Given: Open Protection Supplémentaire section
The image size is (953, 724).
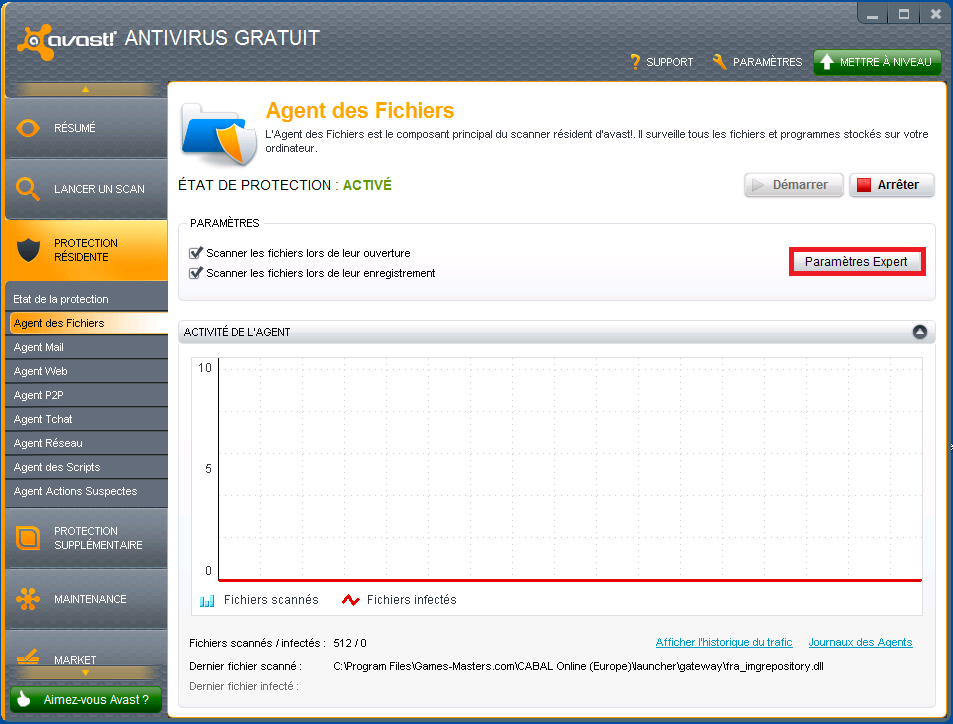Looking at the screenshot, I should coord(86,538).
